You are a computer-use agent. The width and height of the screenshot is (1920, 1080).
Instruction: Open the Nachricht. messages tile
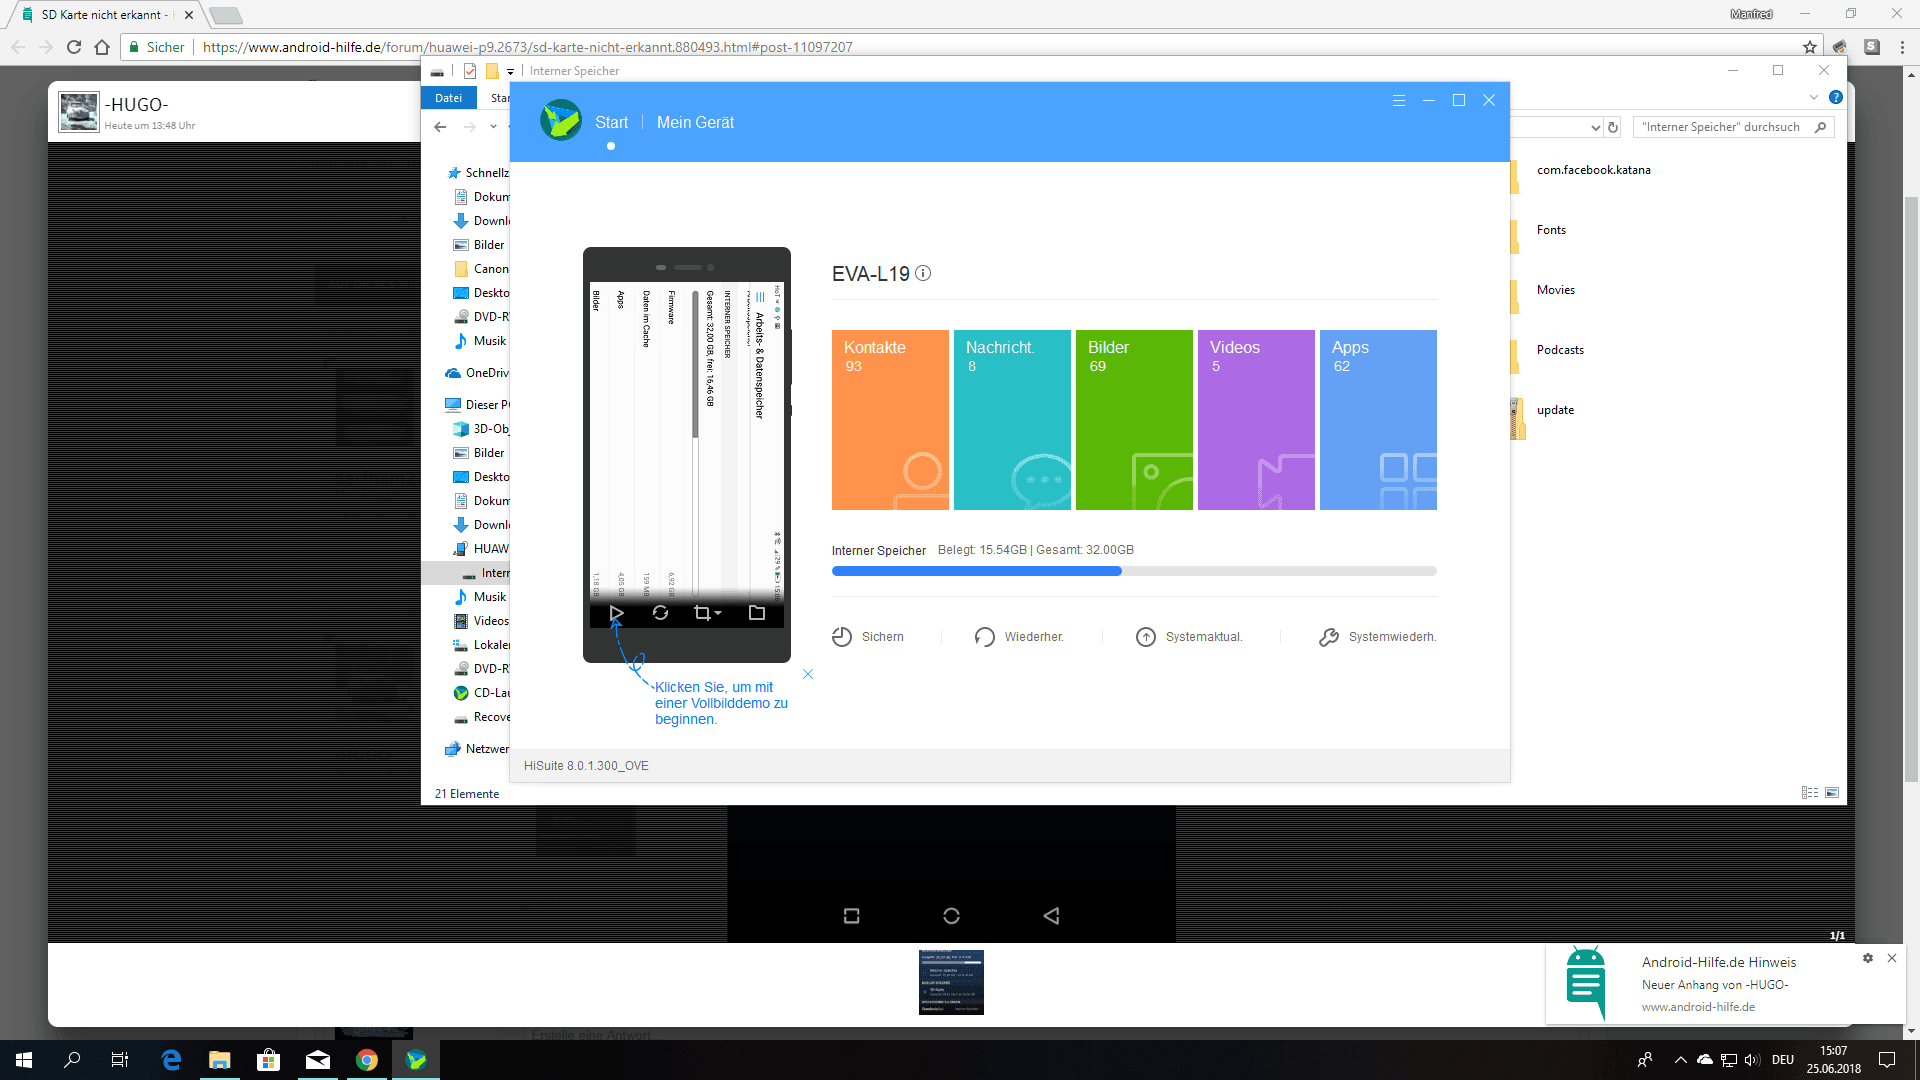pyautogui.click(x=1012, y=420)
